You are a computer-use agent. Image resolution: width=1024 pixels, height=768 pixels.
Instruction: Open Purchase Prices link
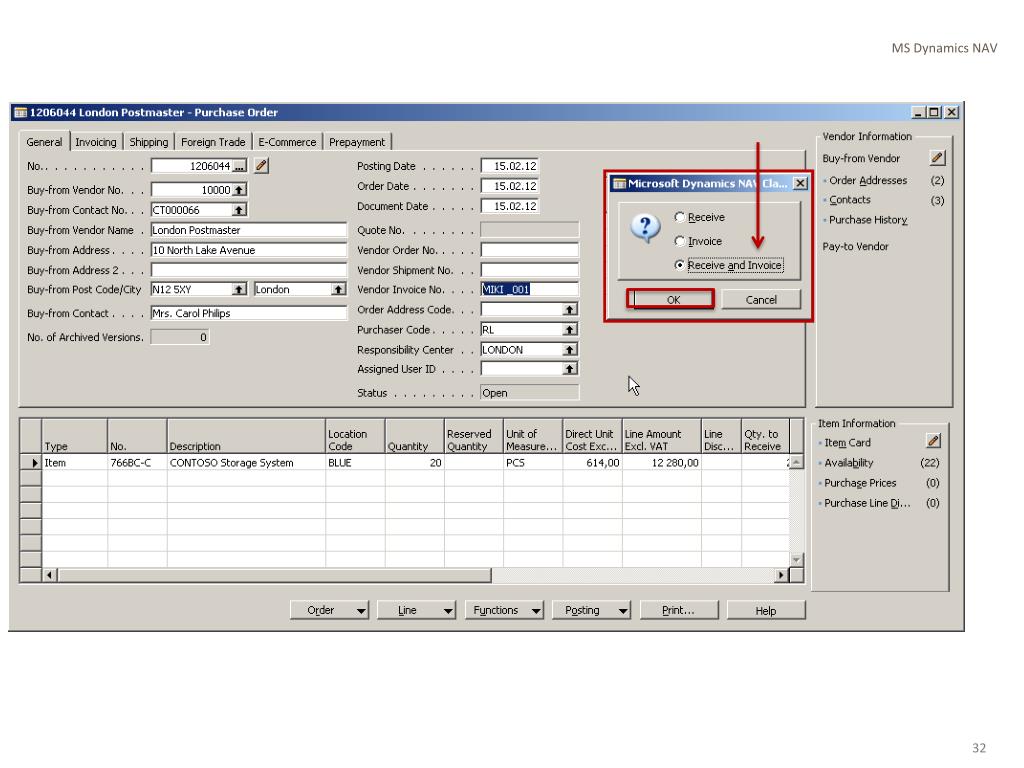coord(860,483)
